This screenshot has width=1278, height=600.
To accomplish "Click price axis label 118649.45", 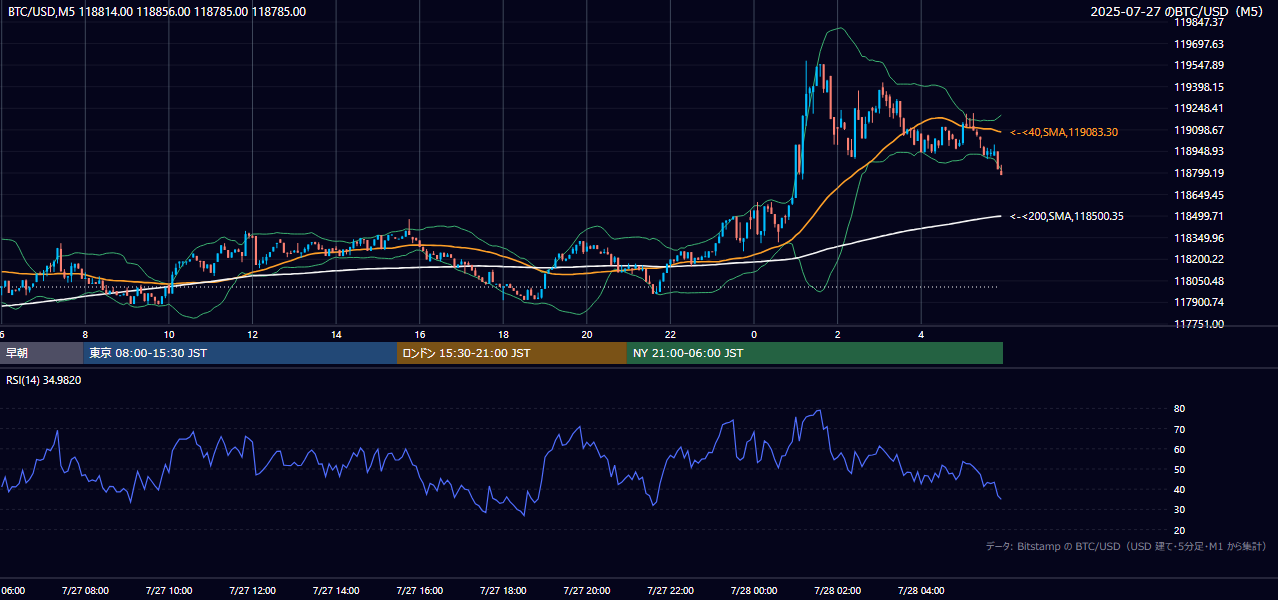I will 1199,195.
